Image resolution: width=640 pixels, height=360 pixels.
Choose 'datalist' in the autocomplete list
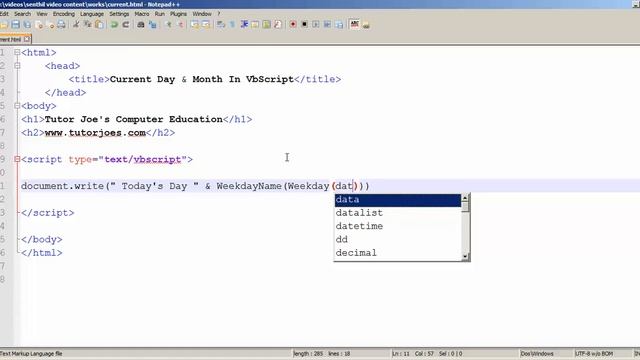click(x=398, y=213)
